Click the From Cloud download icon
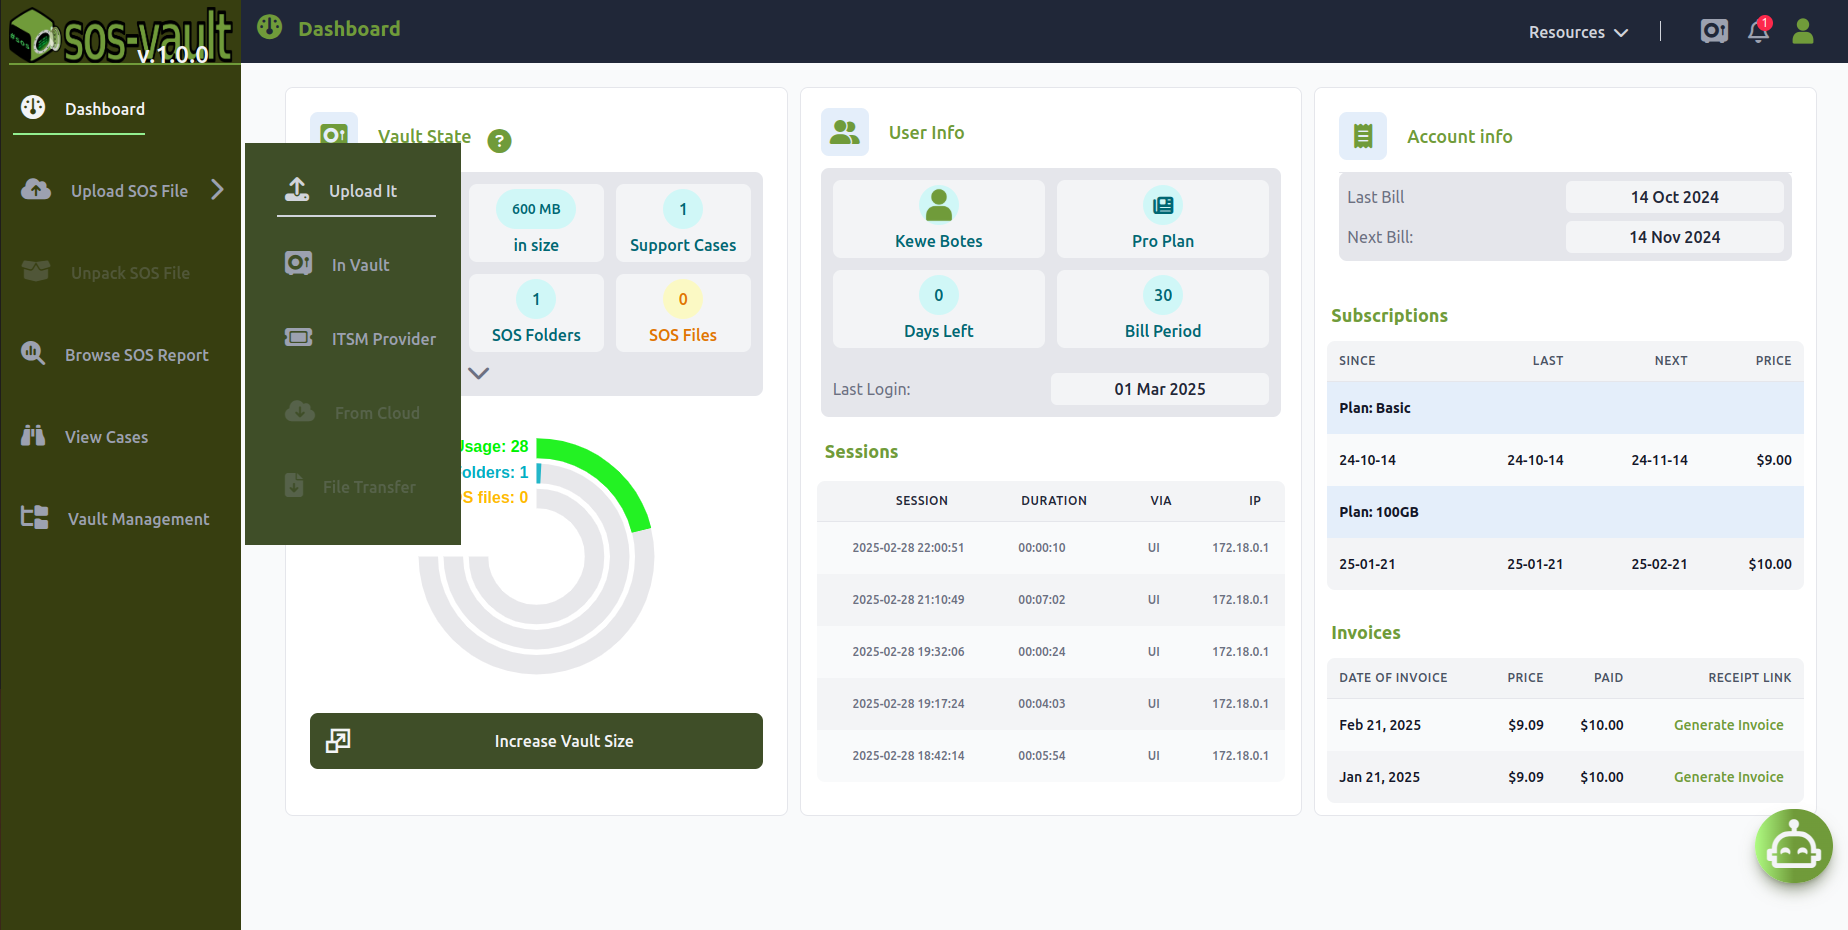Viewport: 1848px width, 930px height. [x=300, y=411]
